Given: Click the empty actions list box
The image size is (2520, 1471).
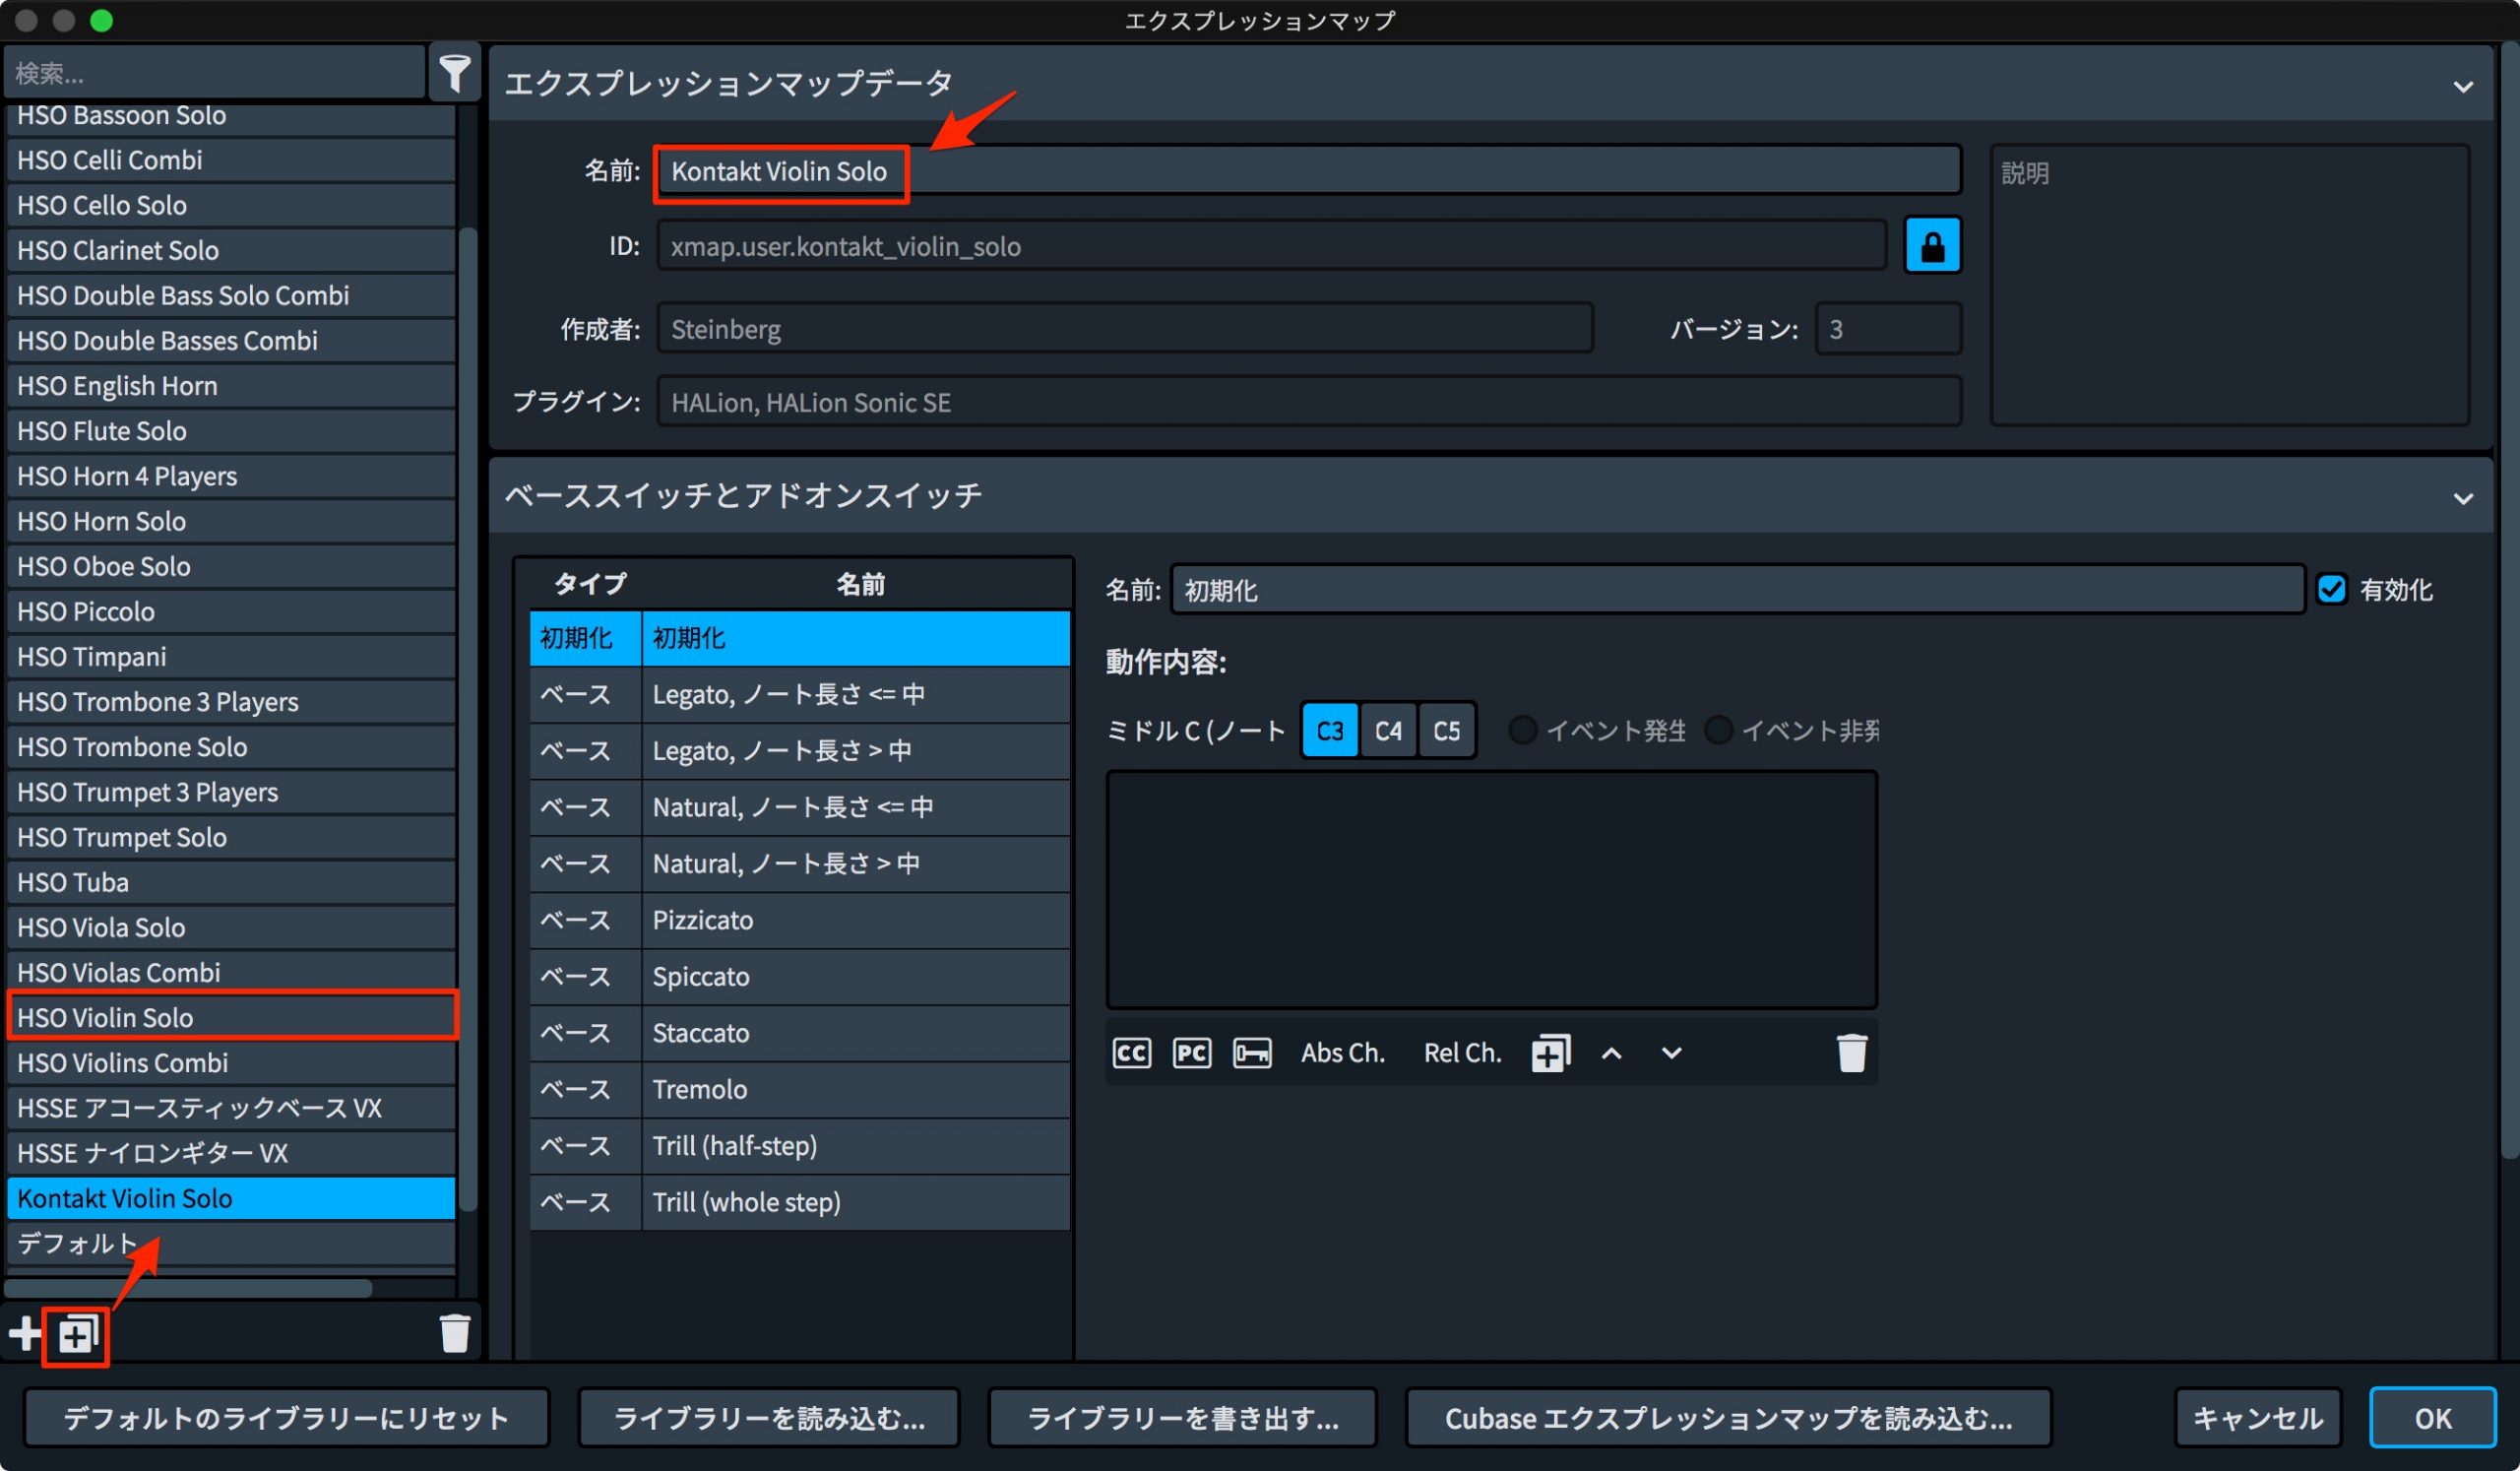Looking at the screenshot, I should point(1491,889).
